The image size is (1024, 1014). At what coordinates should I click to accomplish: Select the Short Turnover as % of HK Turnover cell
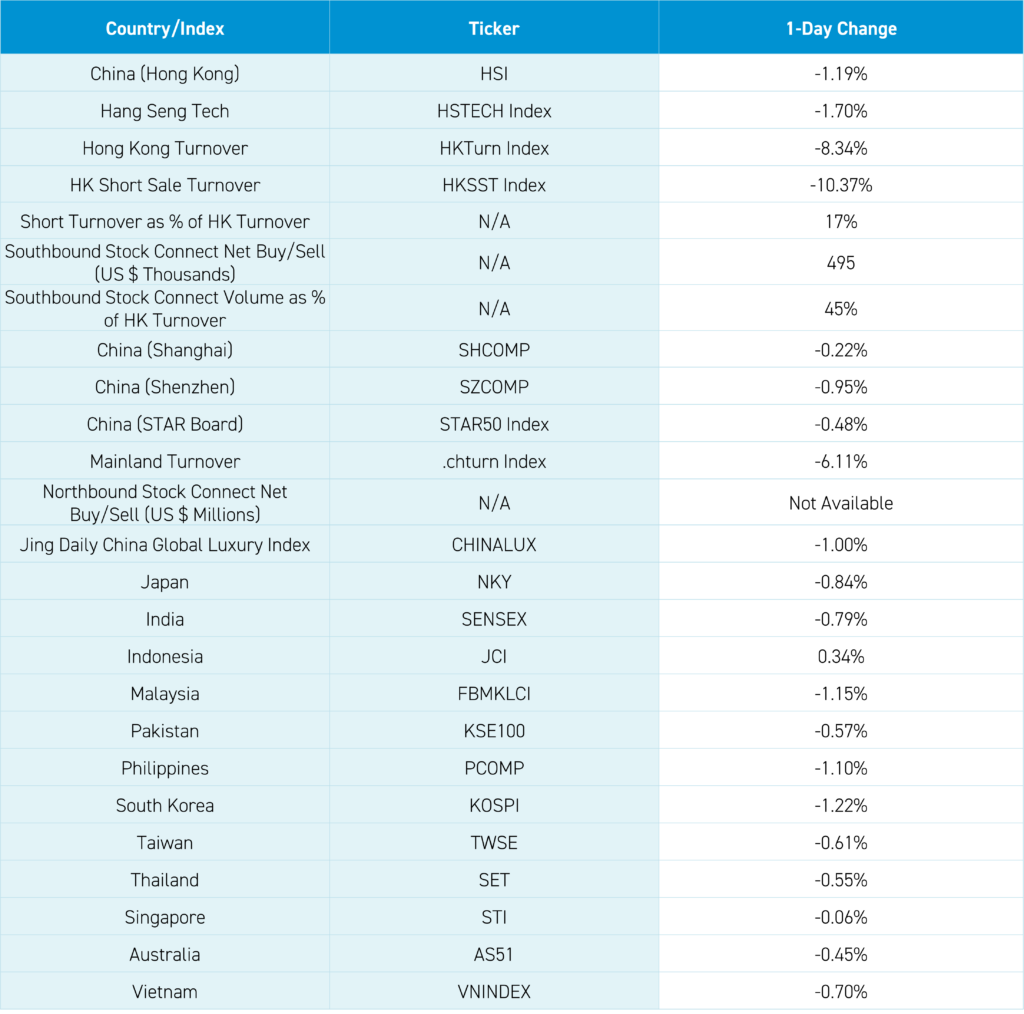(x=165, y=222)
